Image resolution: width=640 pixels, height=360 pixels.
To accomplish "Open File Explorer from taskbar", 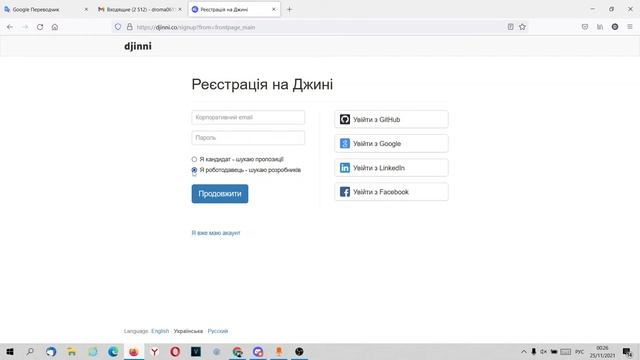I will tap(71, 351).
